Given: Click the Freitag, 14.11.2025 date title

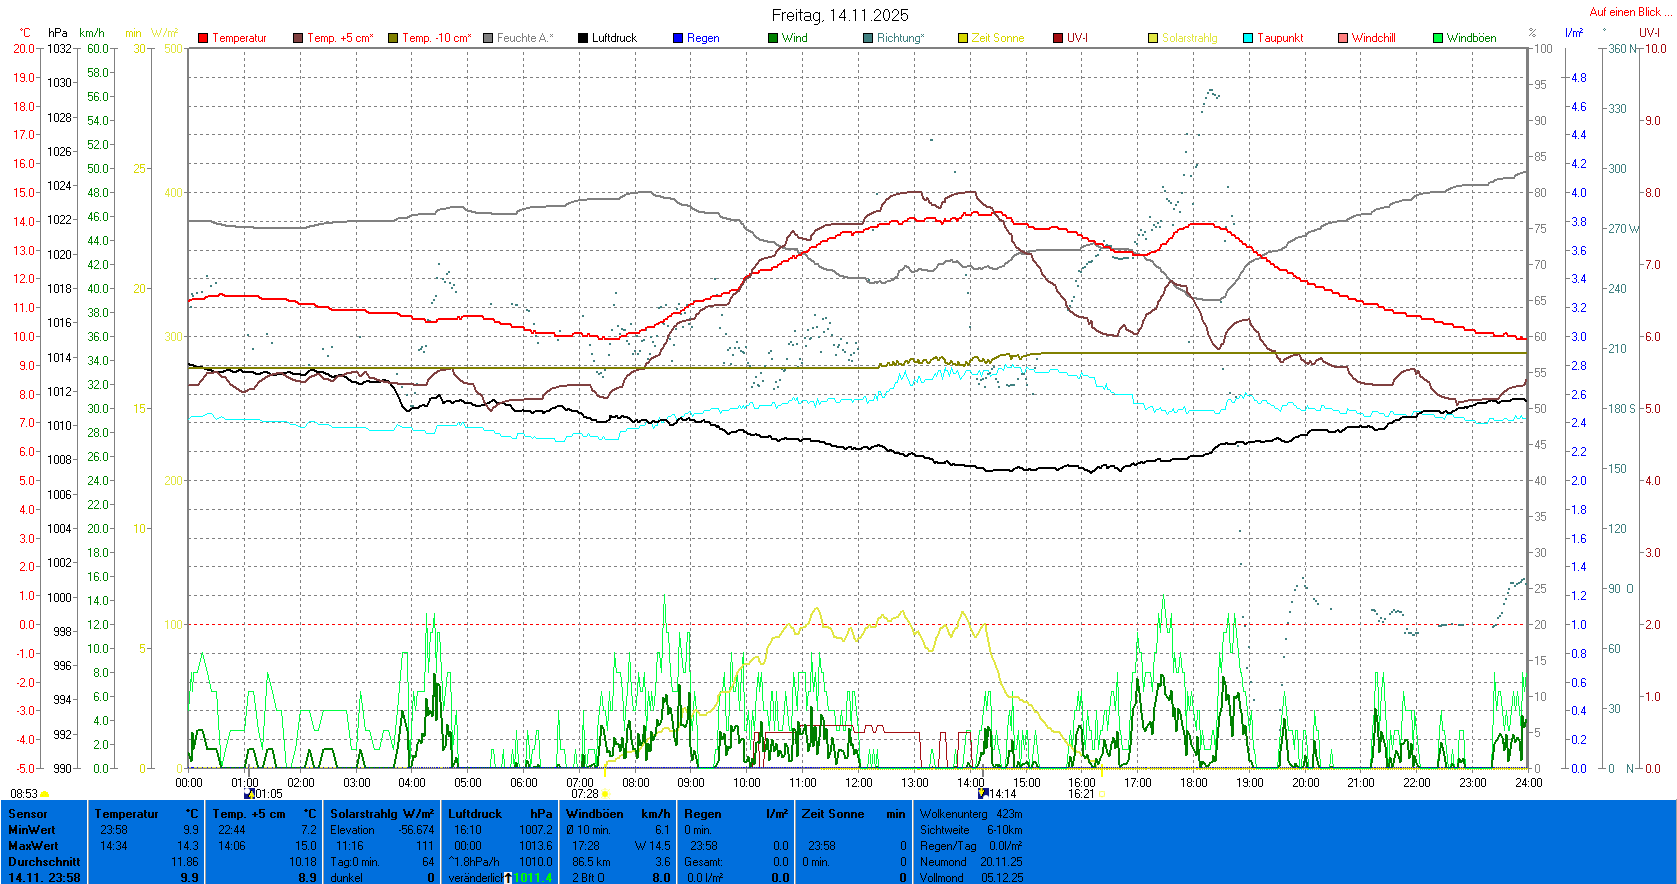Looking at the screenshot, I should point(840,15).
